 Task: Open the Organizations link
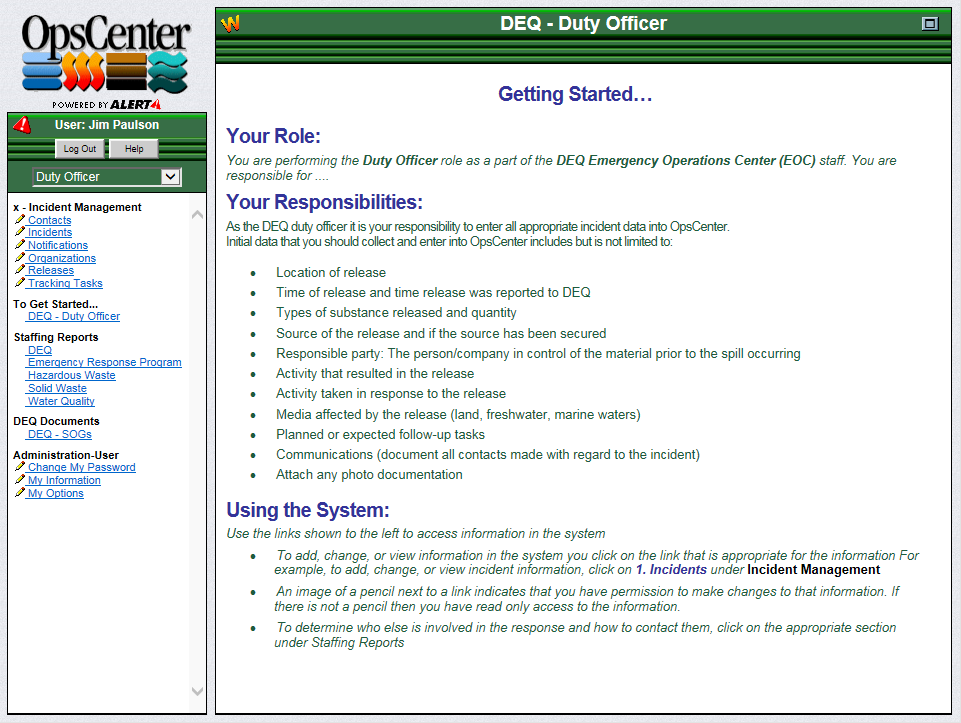(61, 258)
